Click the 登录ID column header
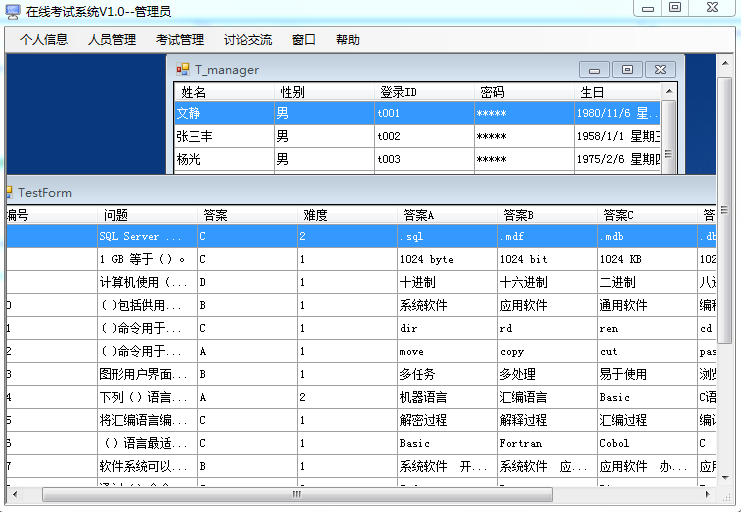 424,92
